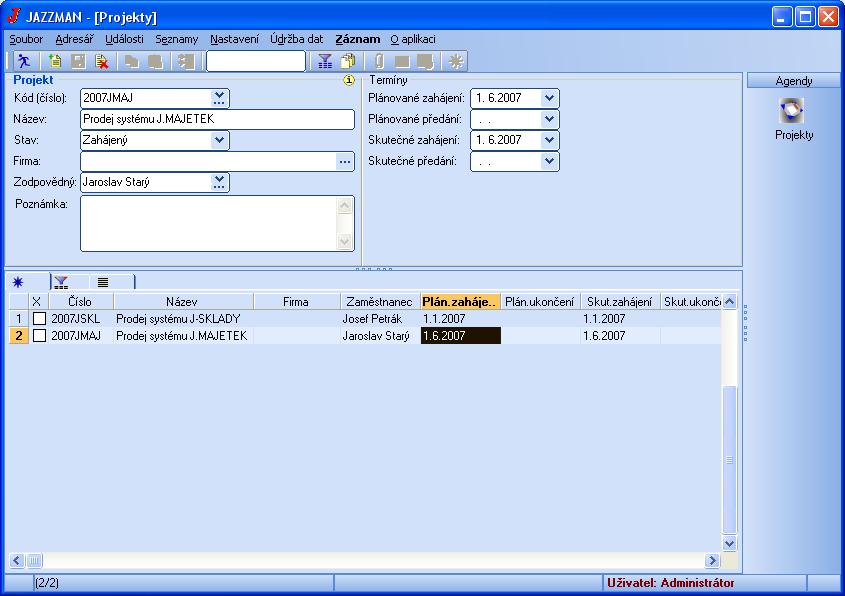Viewport: 845px width, 596px height.
Task: Click into the Název text field
Action: (217, 119)
